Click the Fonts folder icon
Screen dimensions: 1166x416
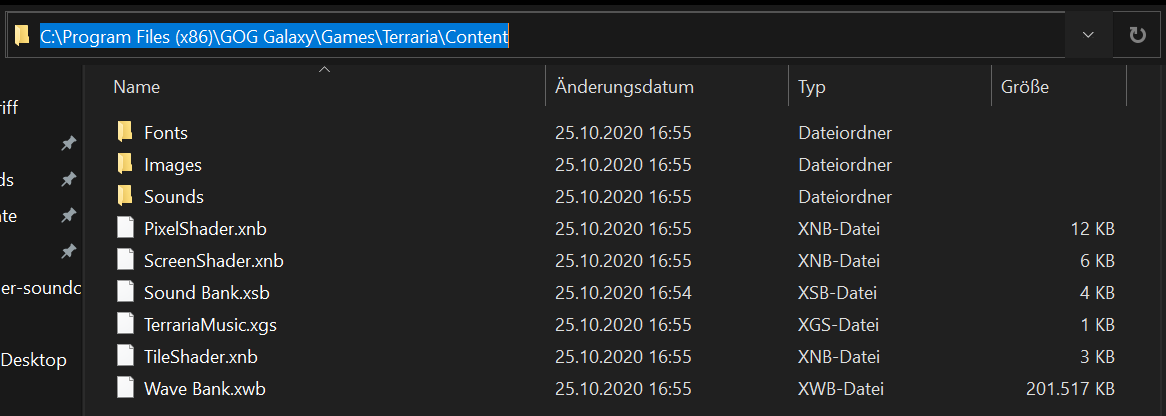pyautogui.click(x=125, y=132)
